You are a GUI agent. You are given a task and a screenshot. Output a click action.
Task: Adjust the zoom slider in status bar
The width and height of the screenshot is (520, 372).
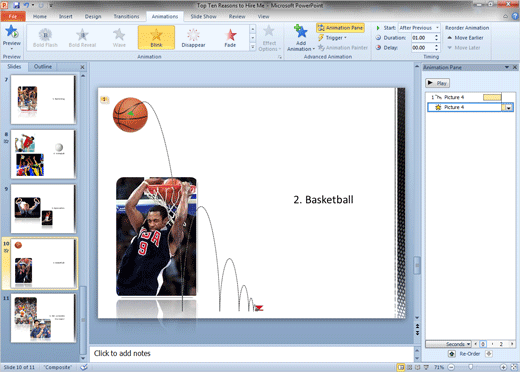(471, 367)
